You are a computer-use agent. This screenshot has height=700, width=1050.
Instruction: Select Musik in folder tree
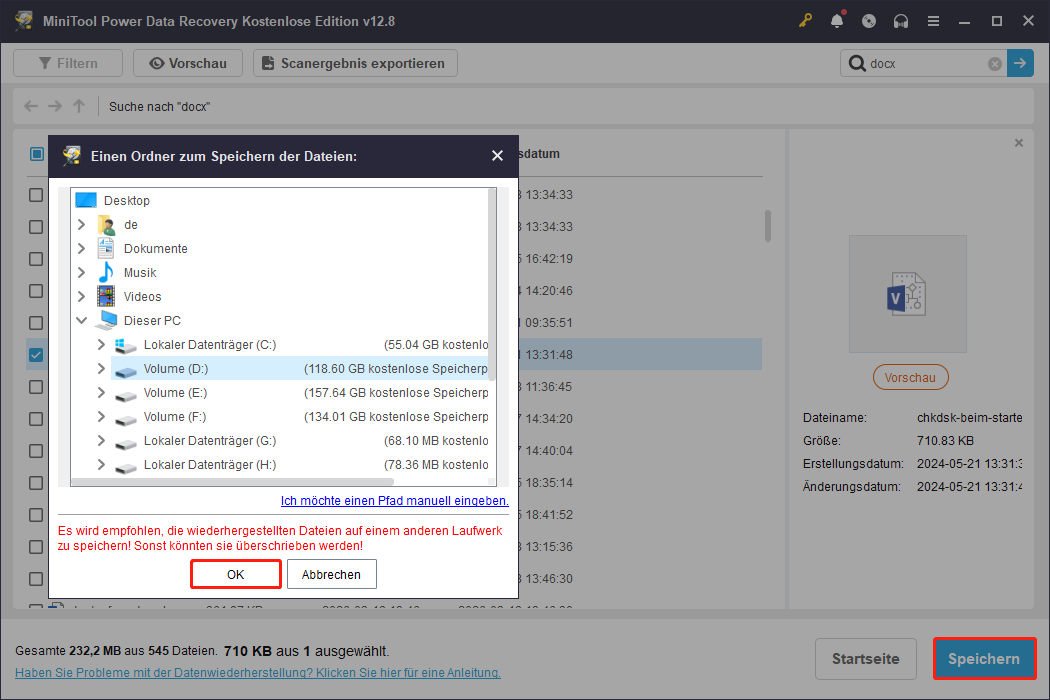pos(140,273)
